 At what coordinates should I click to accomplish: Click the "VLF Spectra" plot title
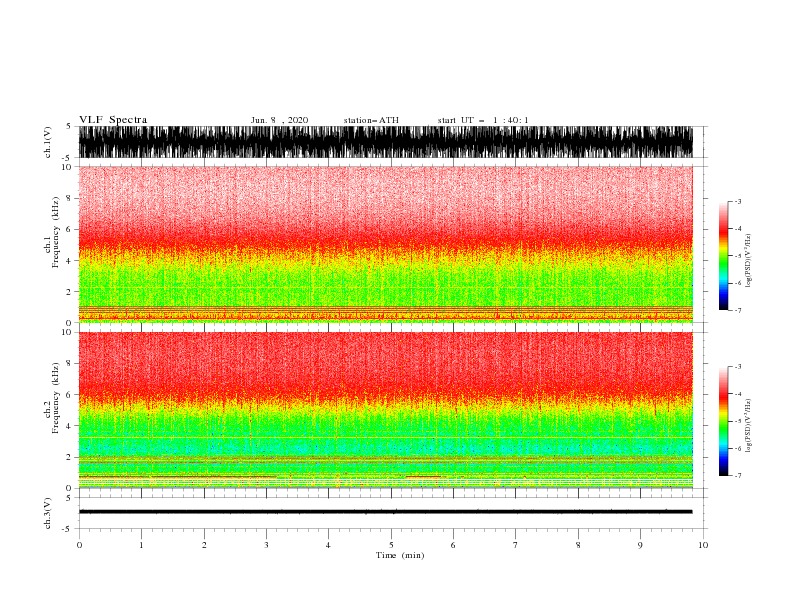point(113,120)
